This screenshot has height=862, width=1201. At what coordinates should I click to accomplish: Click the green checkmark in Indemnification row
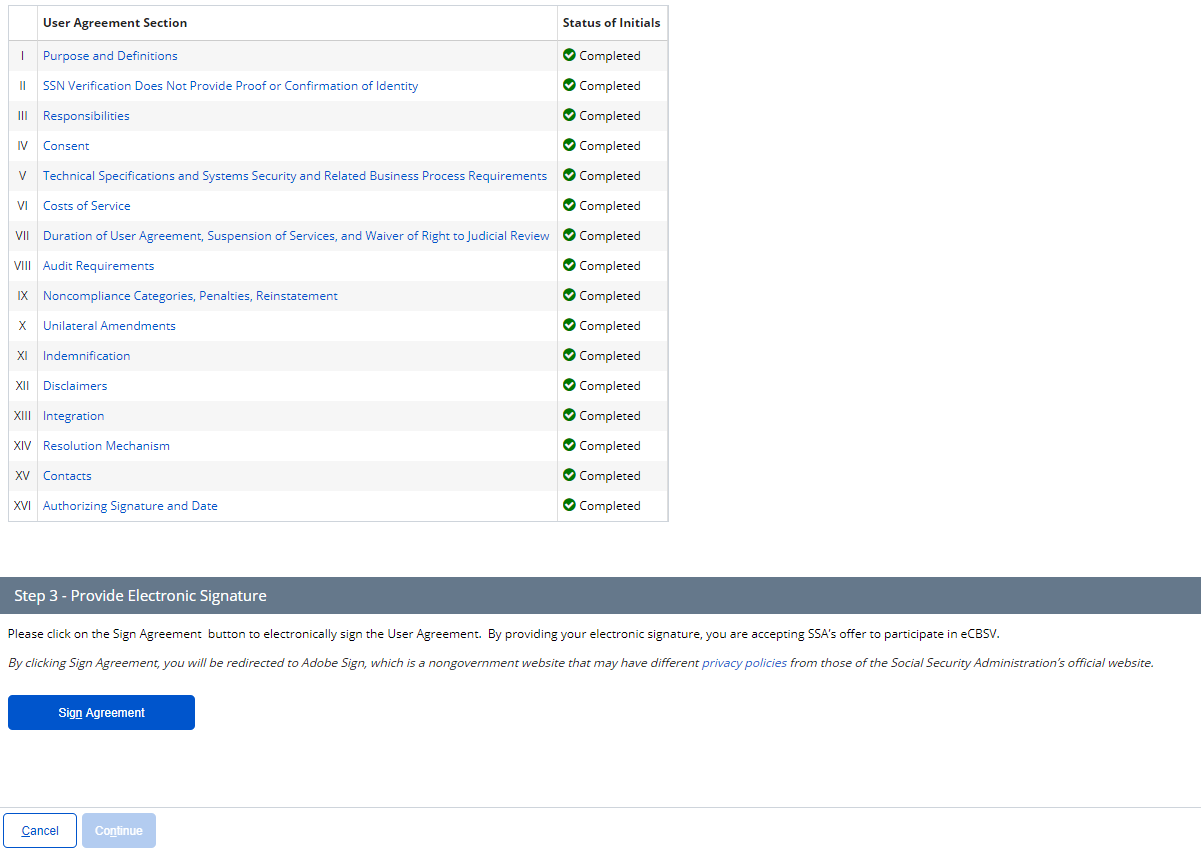pyautogui.click(x=569, y=355)
